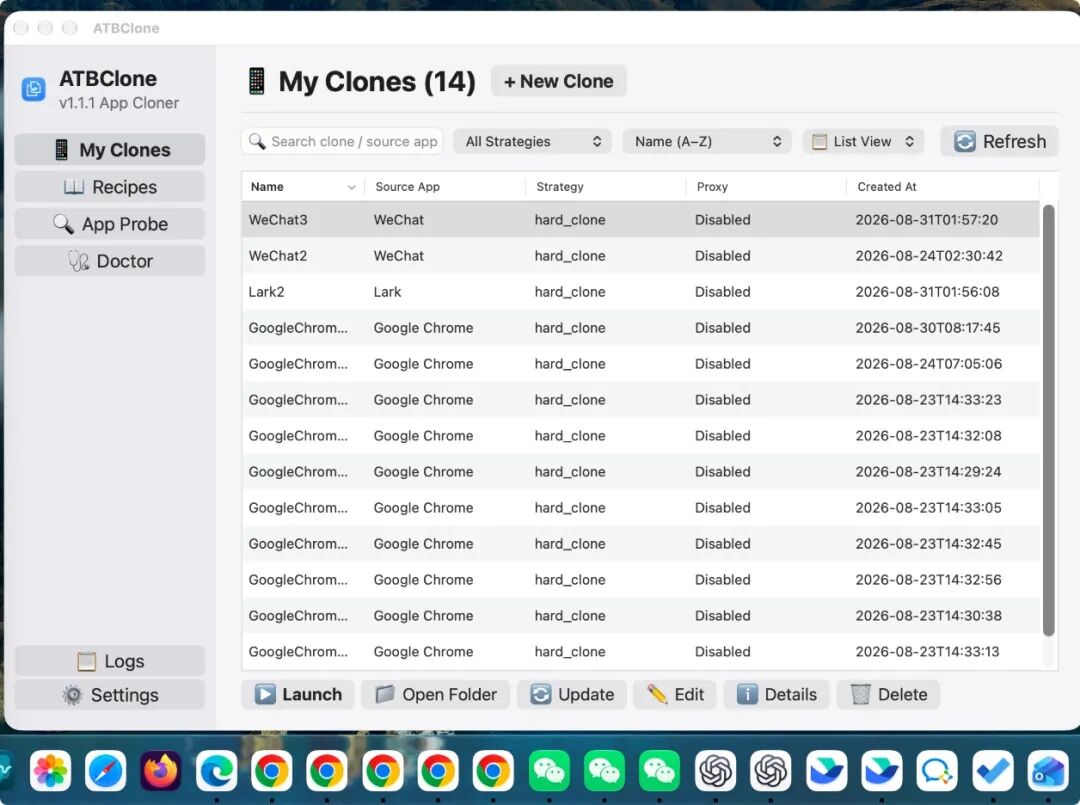Go to My Clones in the sidebar
Viewport: 1080px width, 805px height.
110,149
